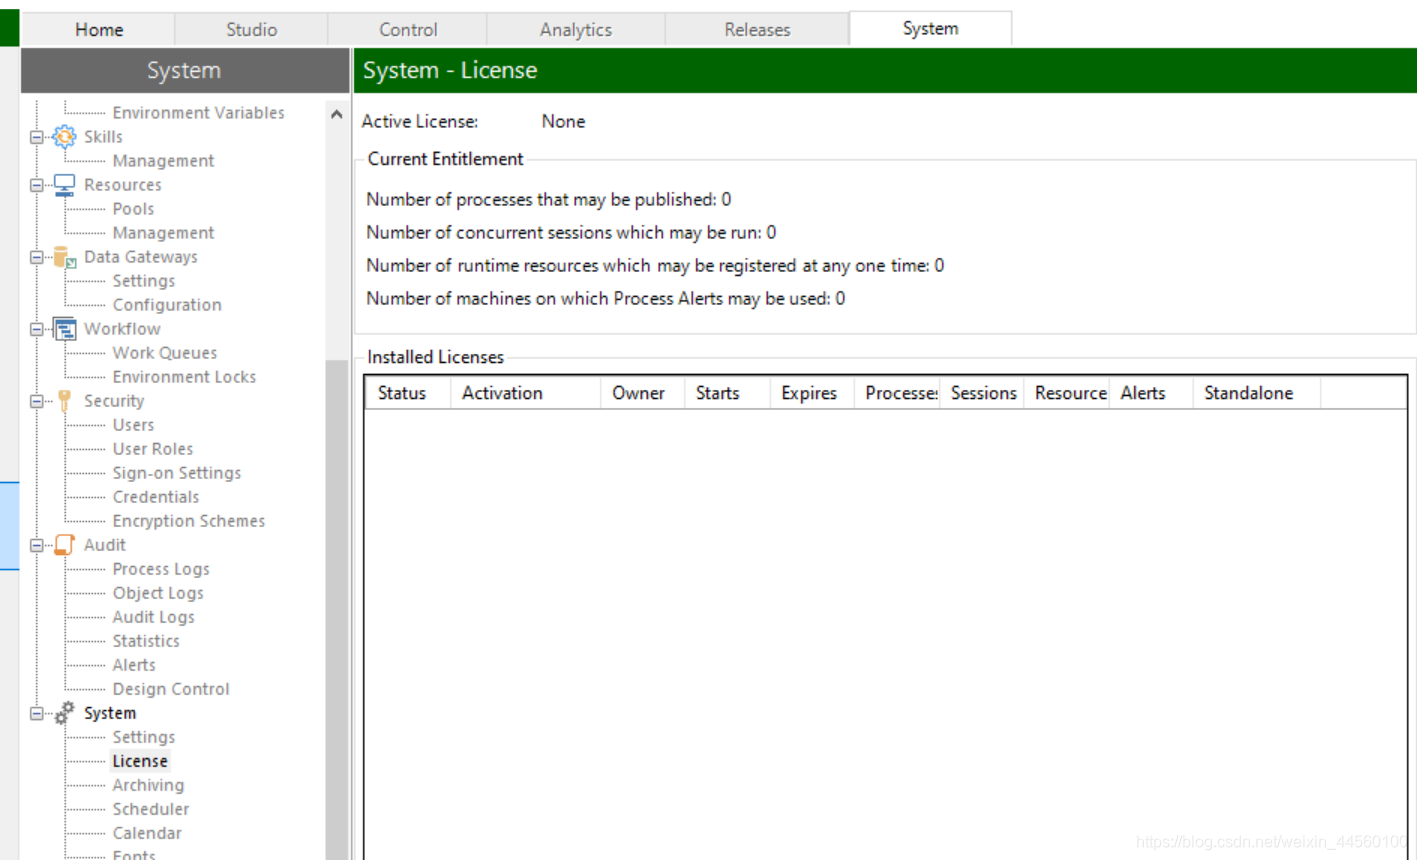Viewport: 1417px width, 860px height.
Task: Open the Control tab
Action: coord(408,29)
